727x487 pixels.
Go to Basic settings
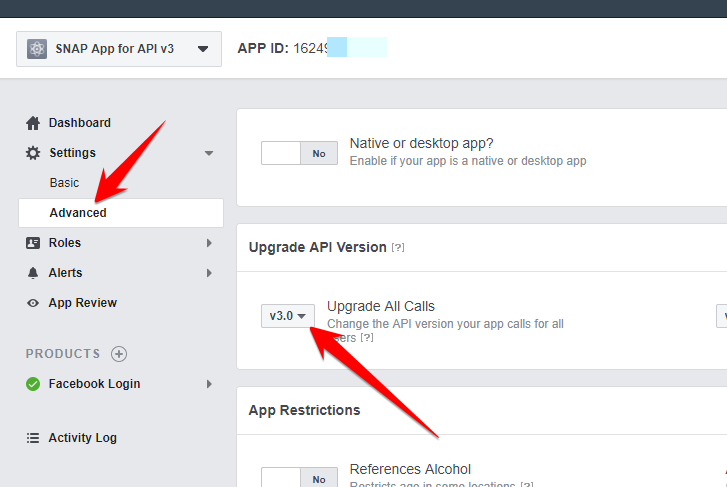click(64, 183)
